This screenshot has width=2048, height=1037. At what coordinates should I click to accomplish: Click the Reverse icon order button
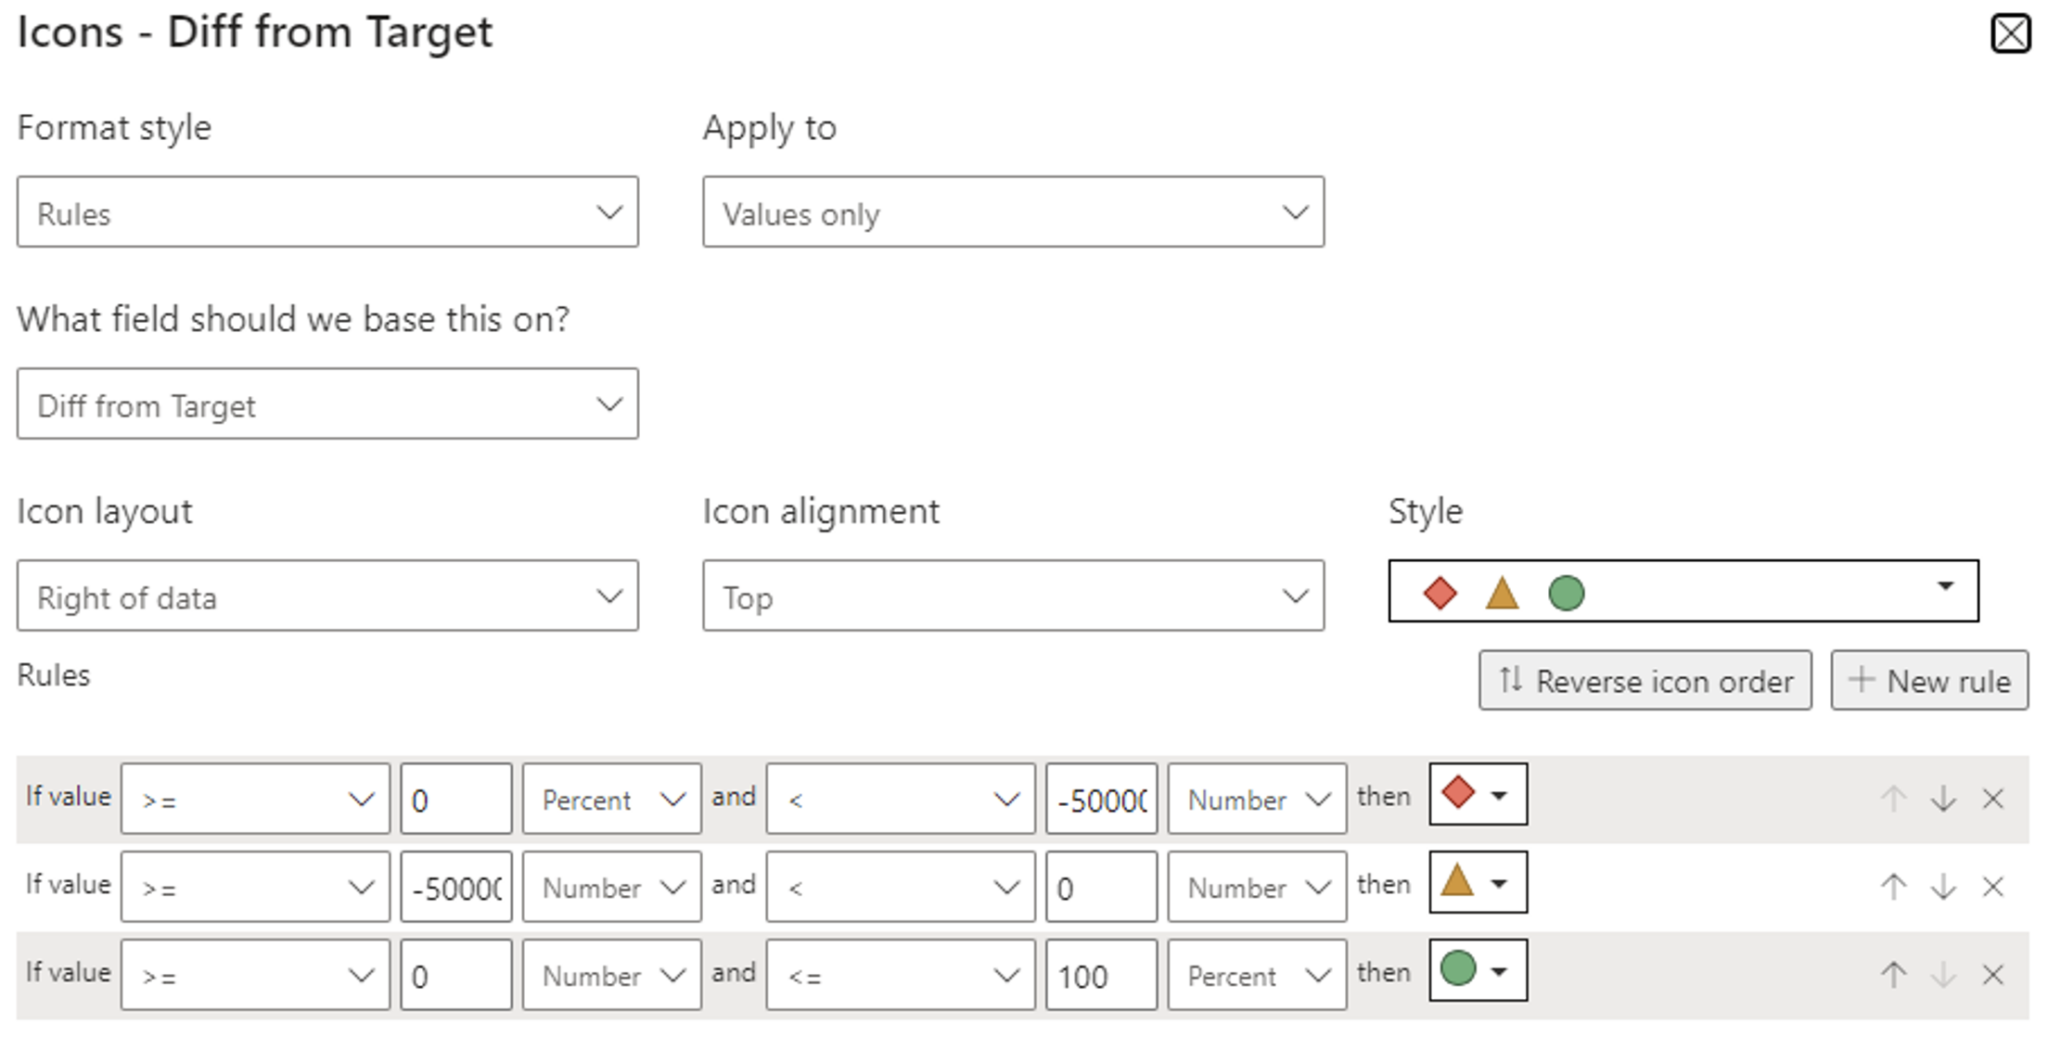(1644, 680)
